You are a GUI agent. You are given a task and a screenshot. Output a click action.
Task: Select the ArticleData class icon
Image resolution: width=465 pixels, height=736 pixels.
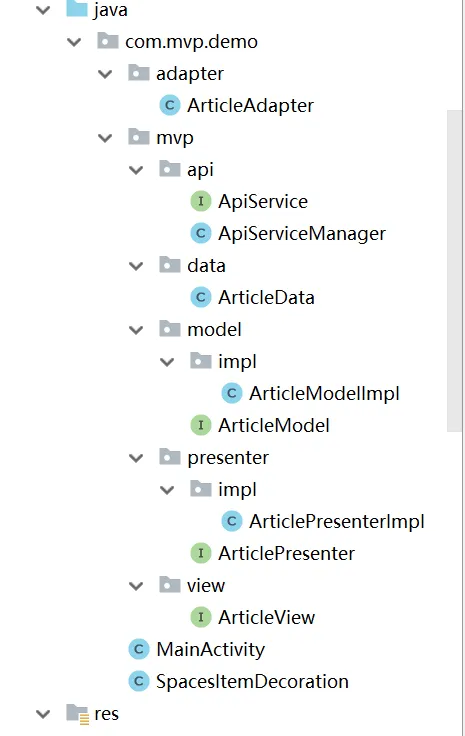[201, 297]
